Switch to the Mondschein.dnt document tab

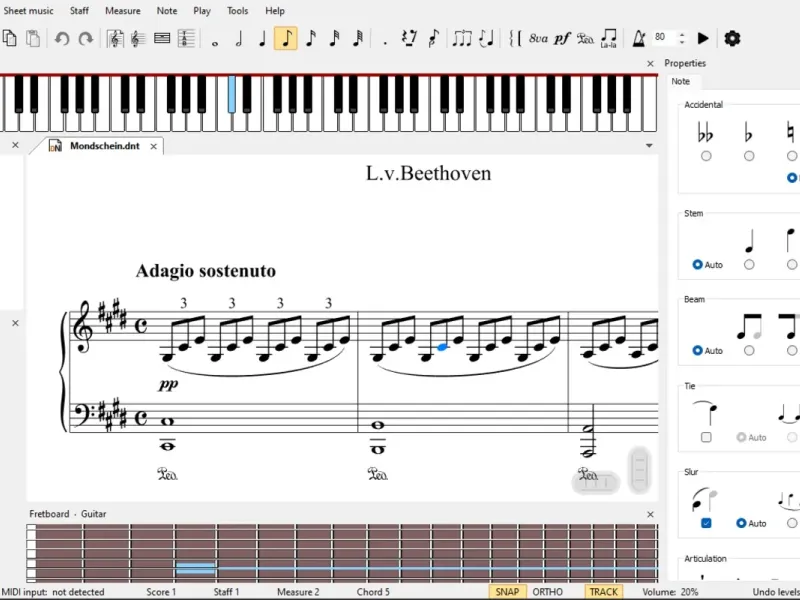coord(105,146)
